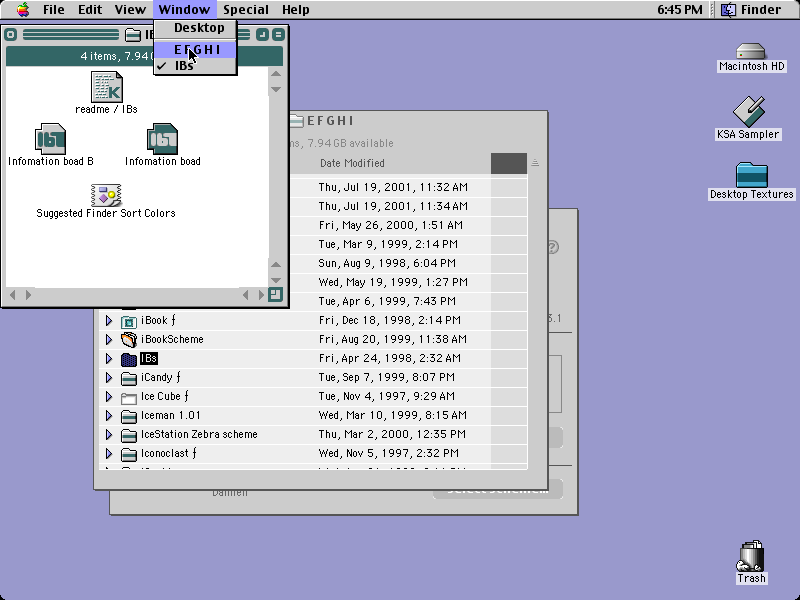Click the iCandy ƒ folder icon
This screenshot has height=600, width=800.
click(x=129, y=378)
